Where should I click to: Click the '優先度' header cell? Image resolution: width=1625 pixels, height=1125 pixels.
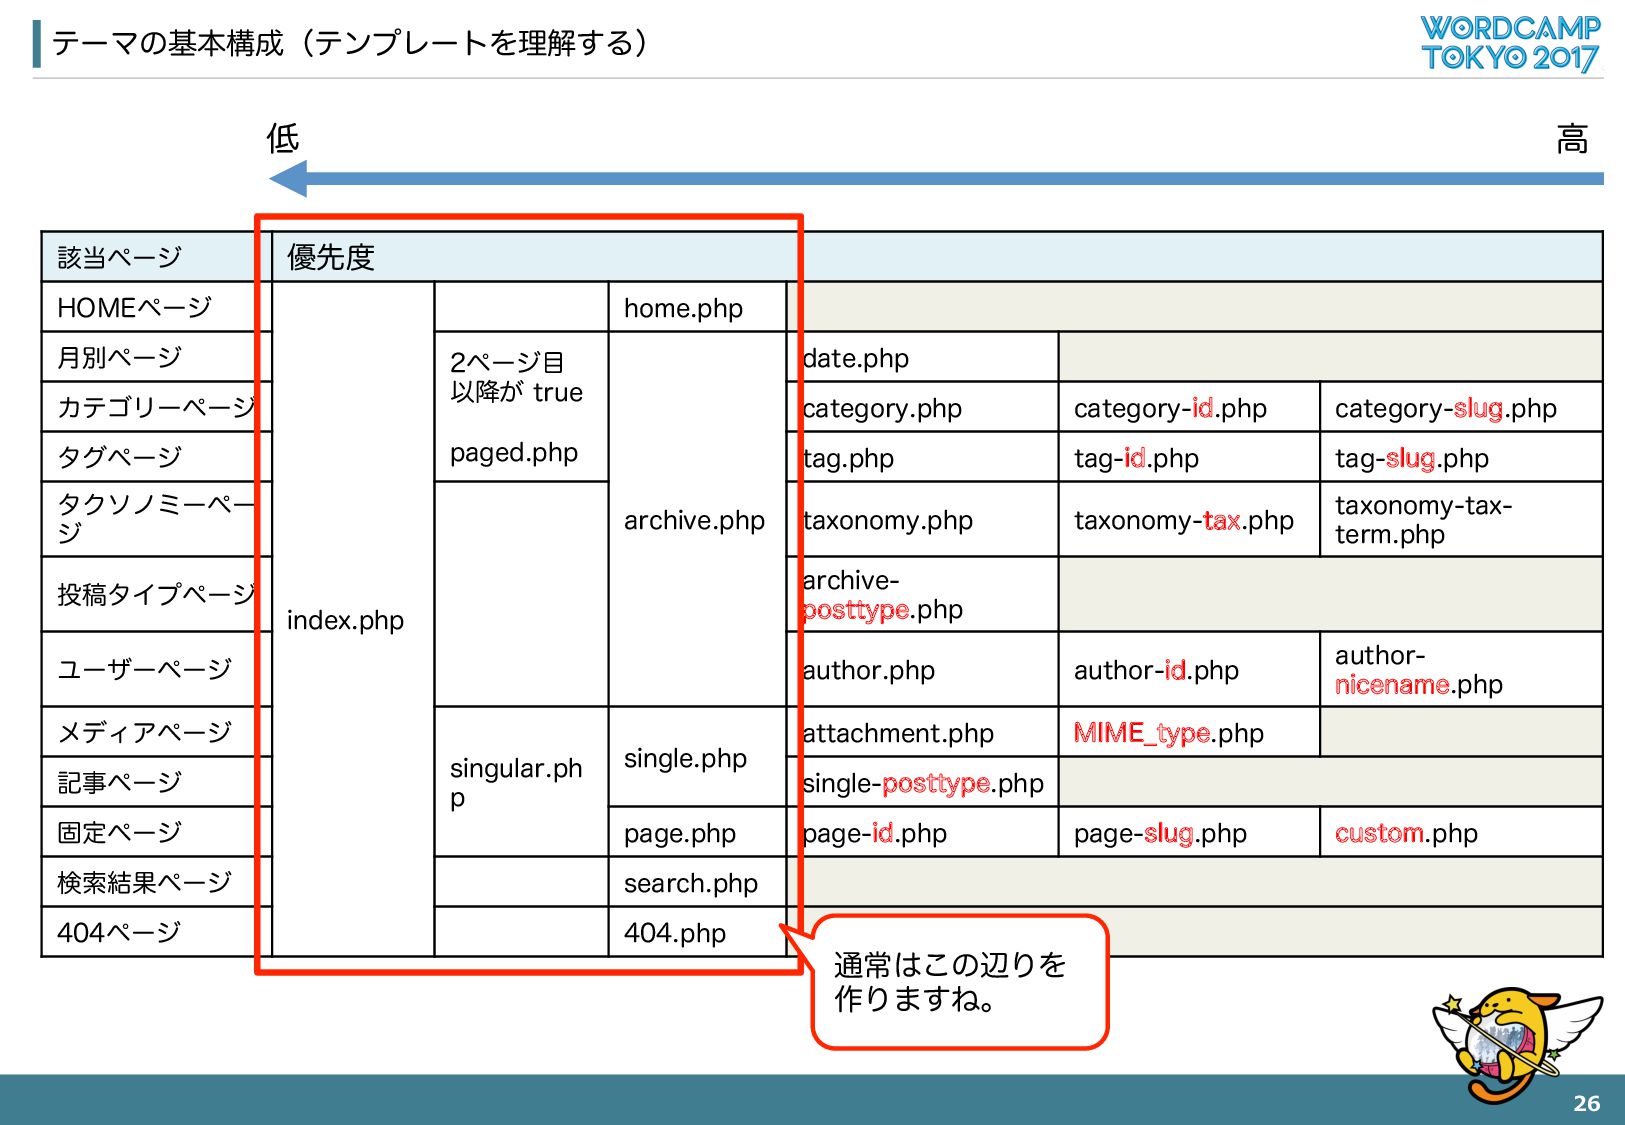[937, 257]
